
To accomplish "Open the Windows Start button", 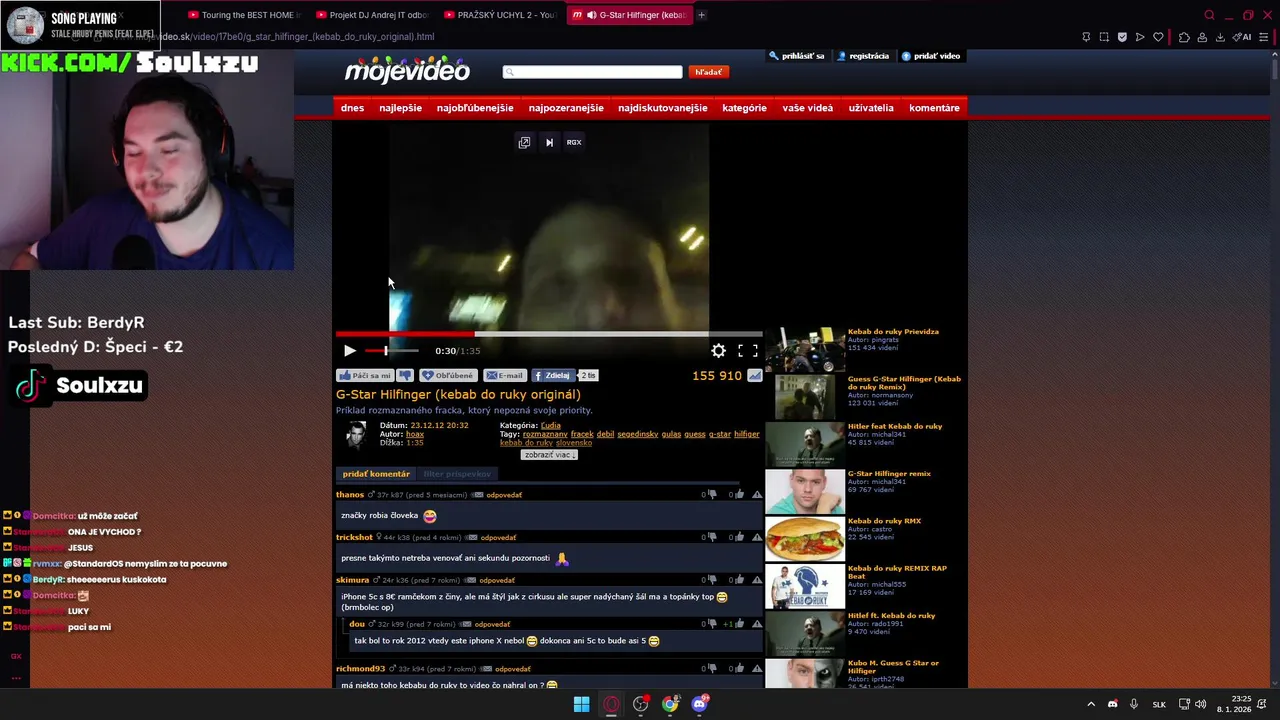I will [x=581, y=704].
